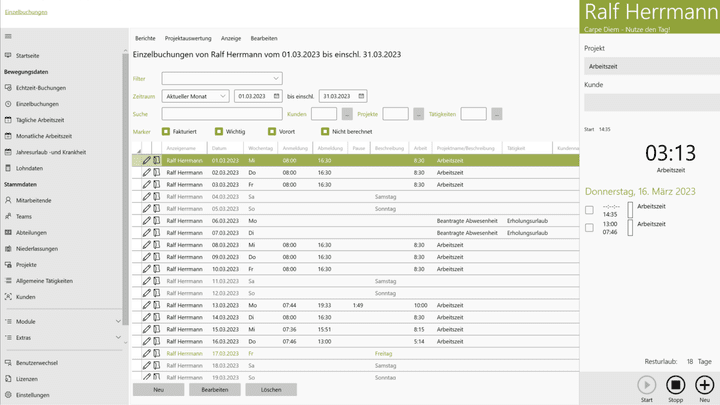Click document icon for 02.03.2023 row

pos(157,173)
